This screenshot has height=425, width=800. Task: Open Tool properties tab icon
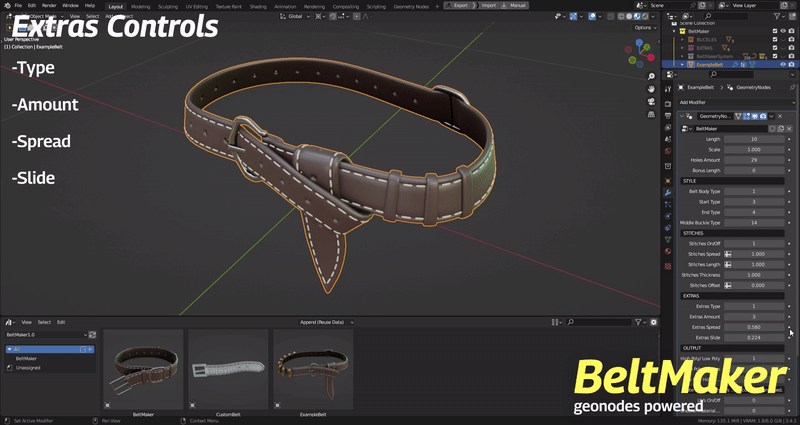tap(668, 89)
